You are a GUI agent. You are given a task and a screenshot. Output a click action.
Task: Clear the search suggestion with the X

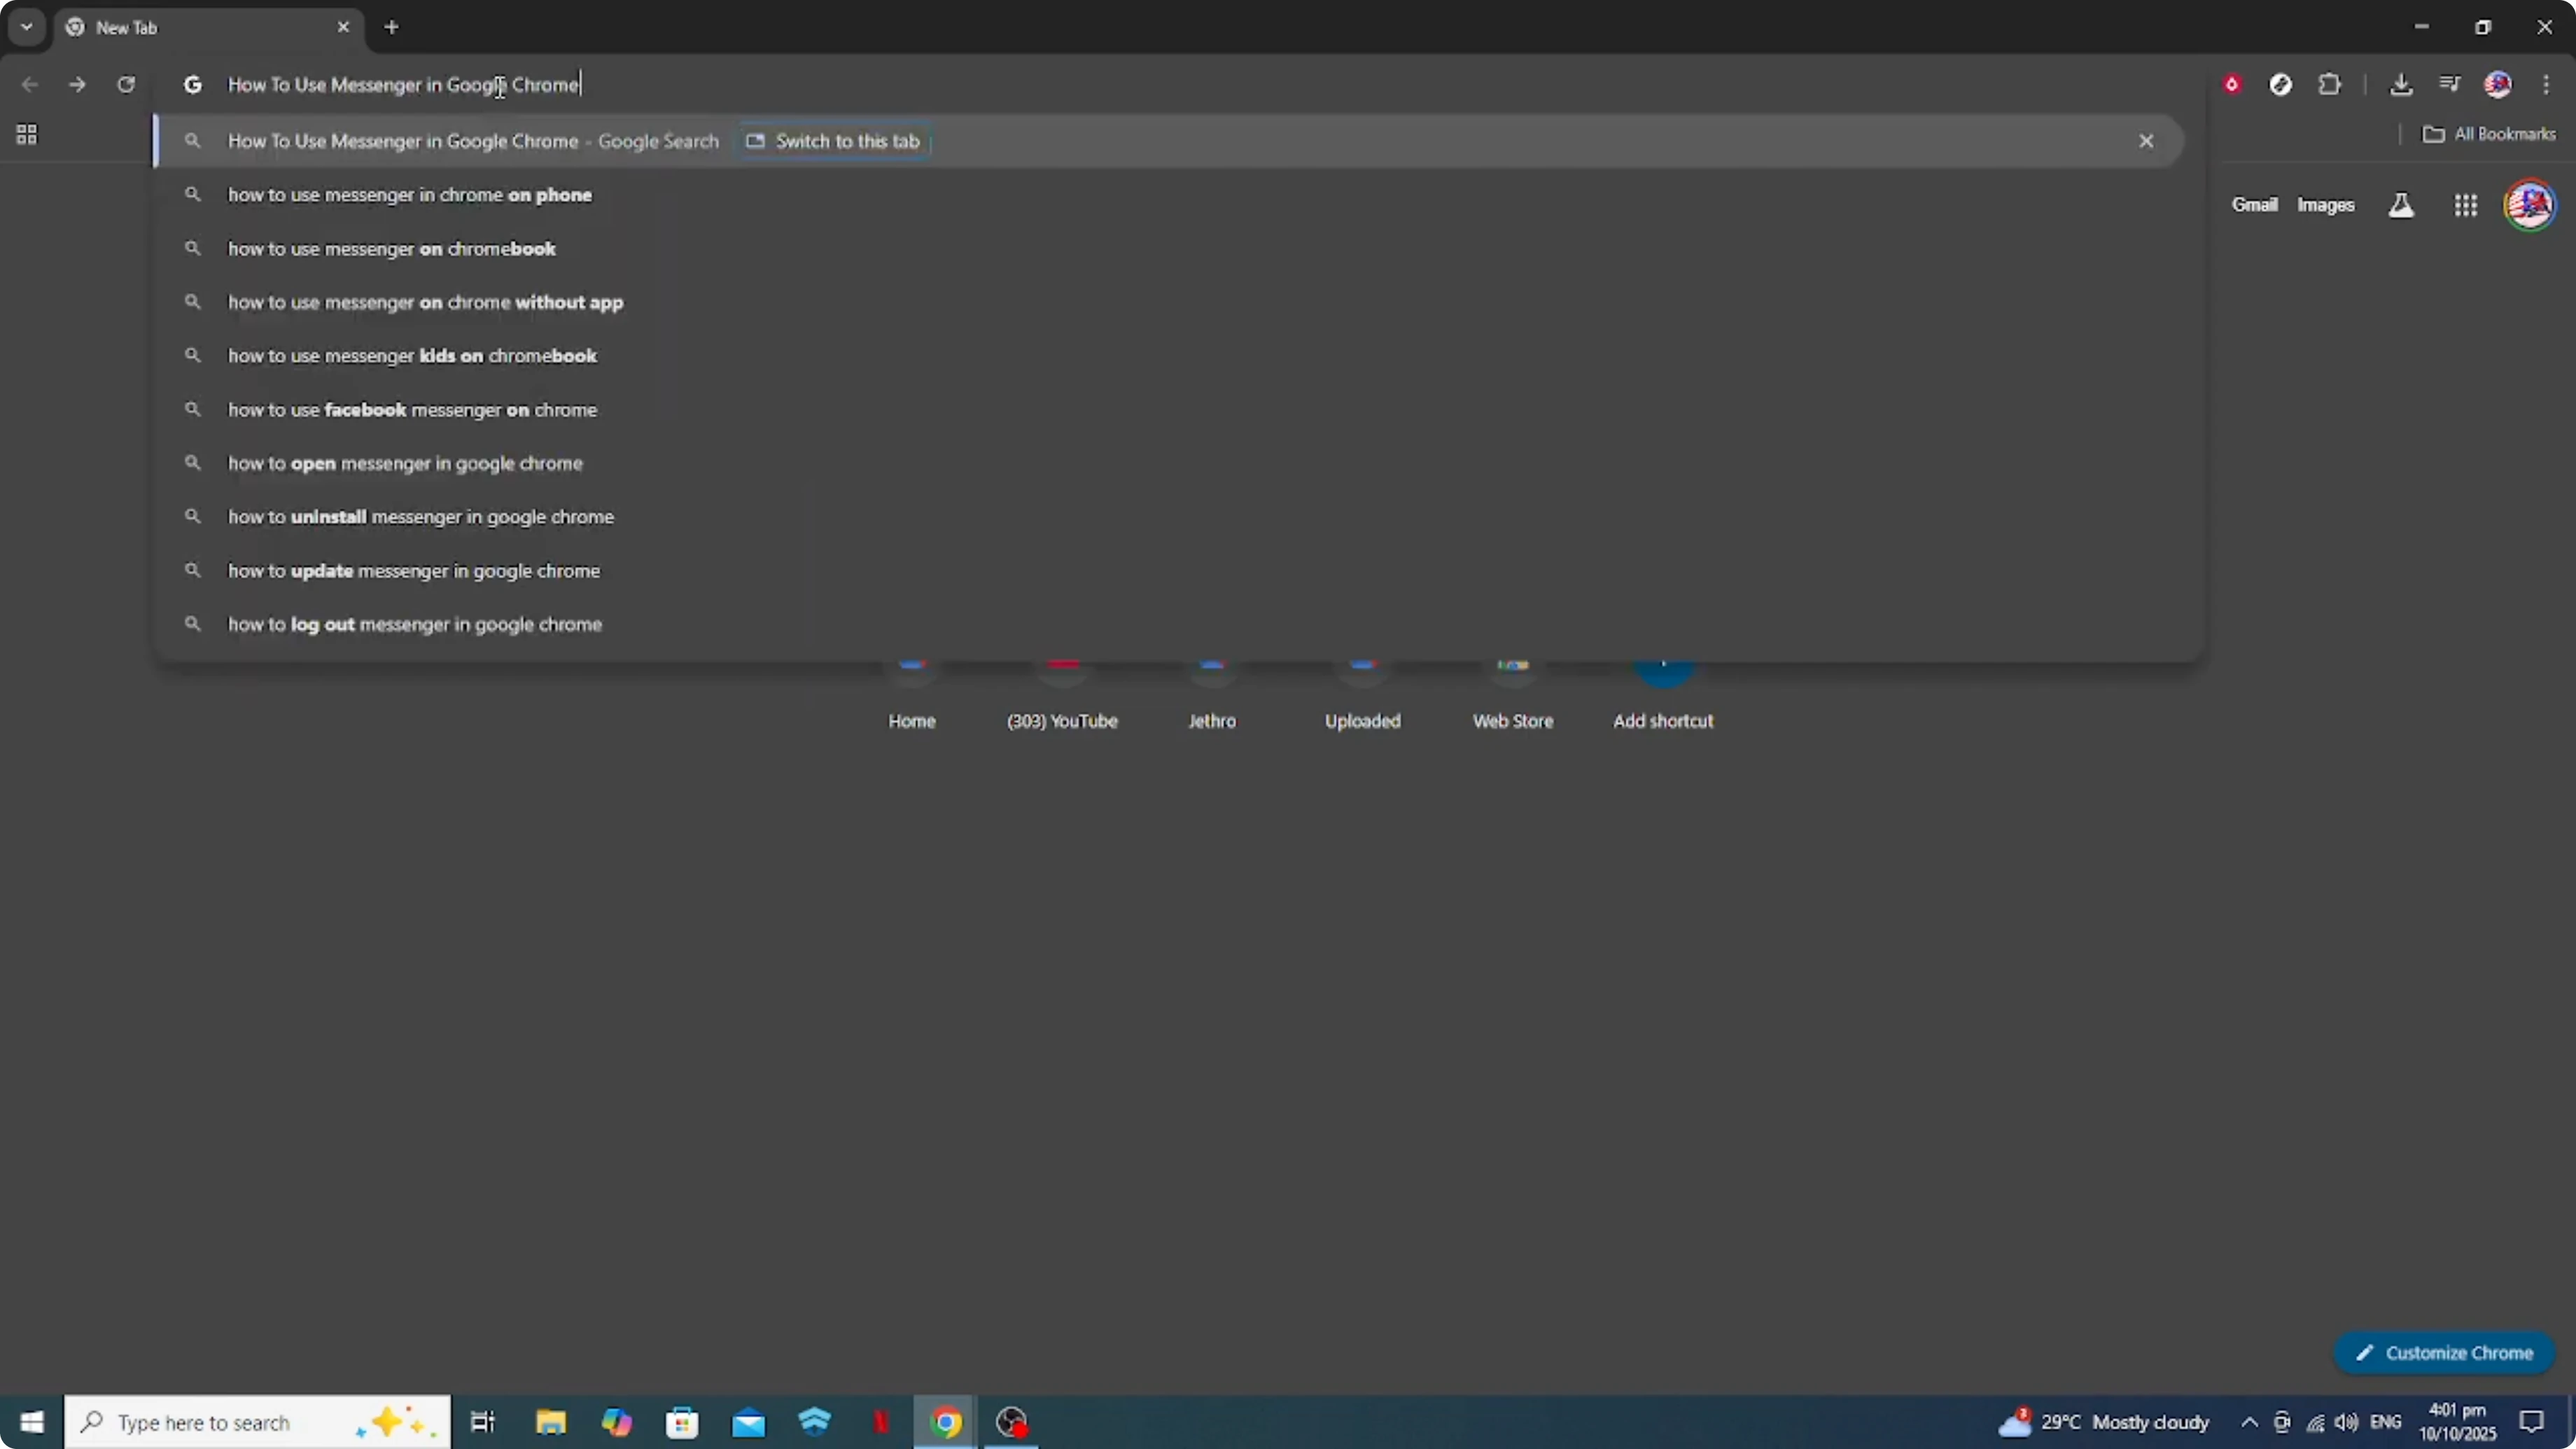[x=2146, y=141]
